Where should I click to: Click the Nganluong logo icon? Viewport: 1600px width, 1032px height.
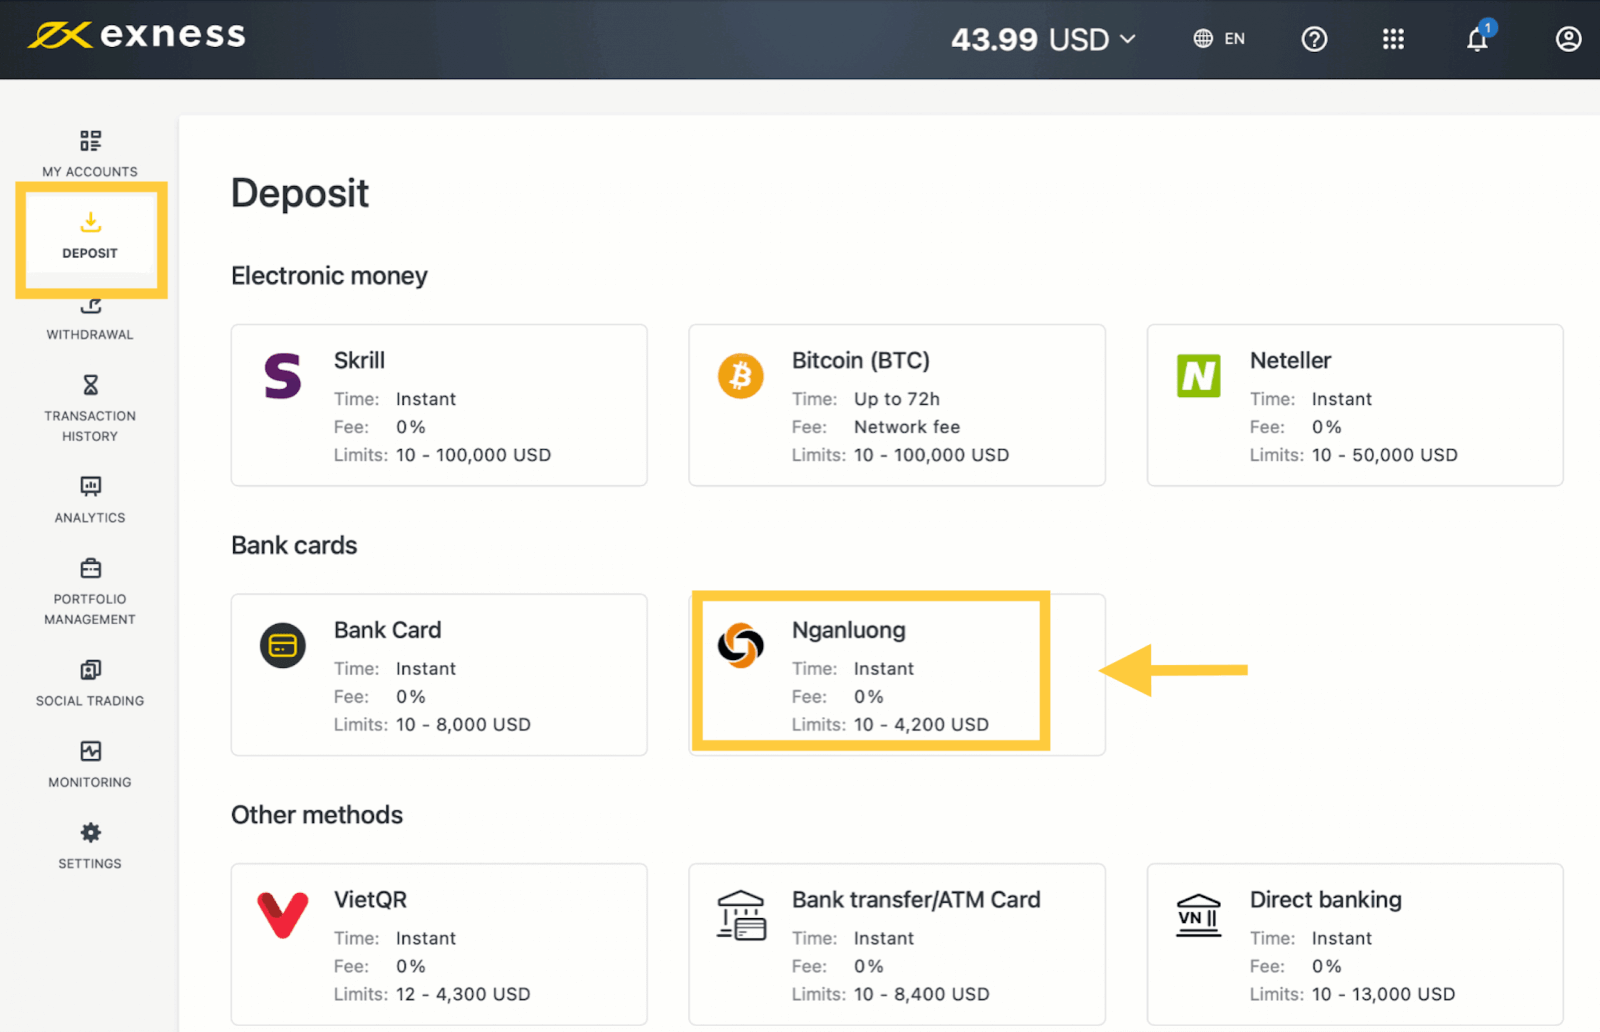coord(740,645)
